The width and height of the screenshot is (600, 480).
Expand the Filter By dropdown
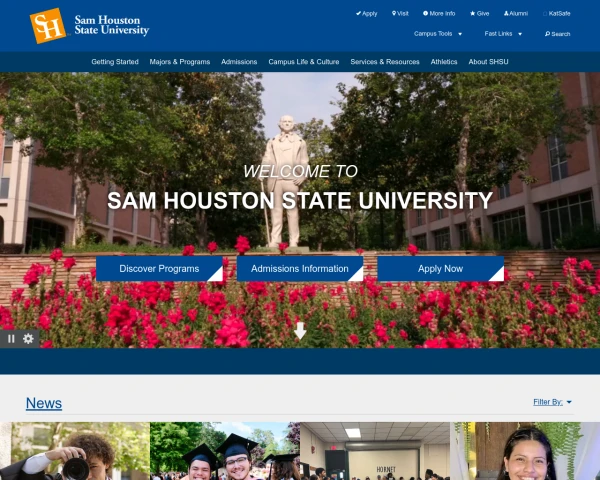552,402
